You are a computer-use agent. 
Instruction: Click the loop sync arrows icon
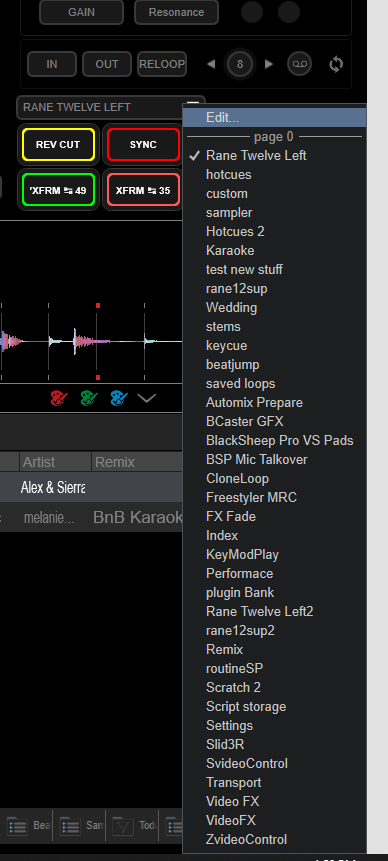click(x=336, y=64)
